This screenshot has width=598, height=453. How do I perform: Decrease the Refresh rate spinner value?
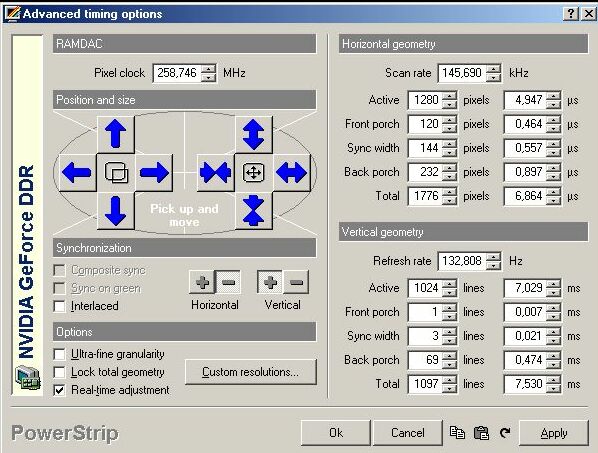(x=494, y=265)
